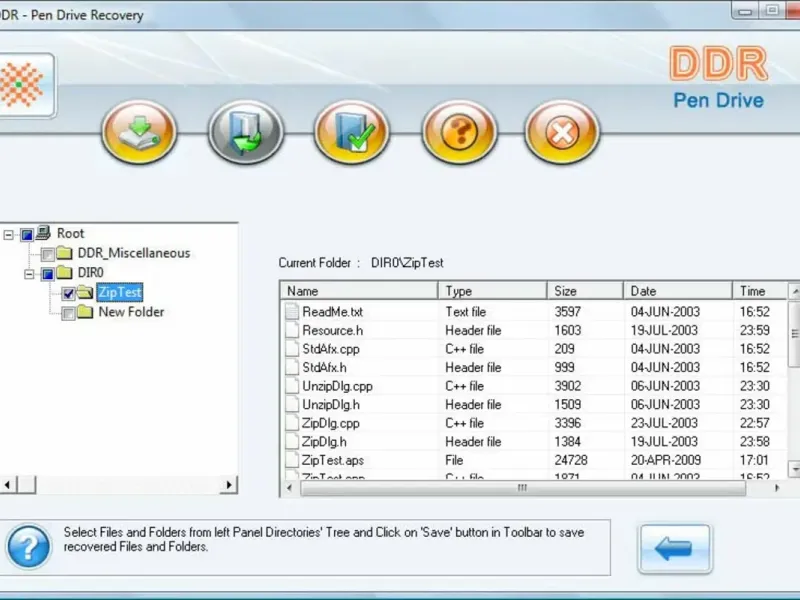The image size is (800, 600).
Task: Check the DDR_Miscellaneous folder checkbox
Action: click(x=48, y=254)
